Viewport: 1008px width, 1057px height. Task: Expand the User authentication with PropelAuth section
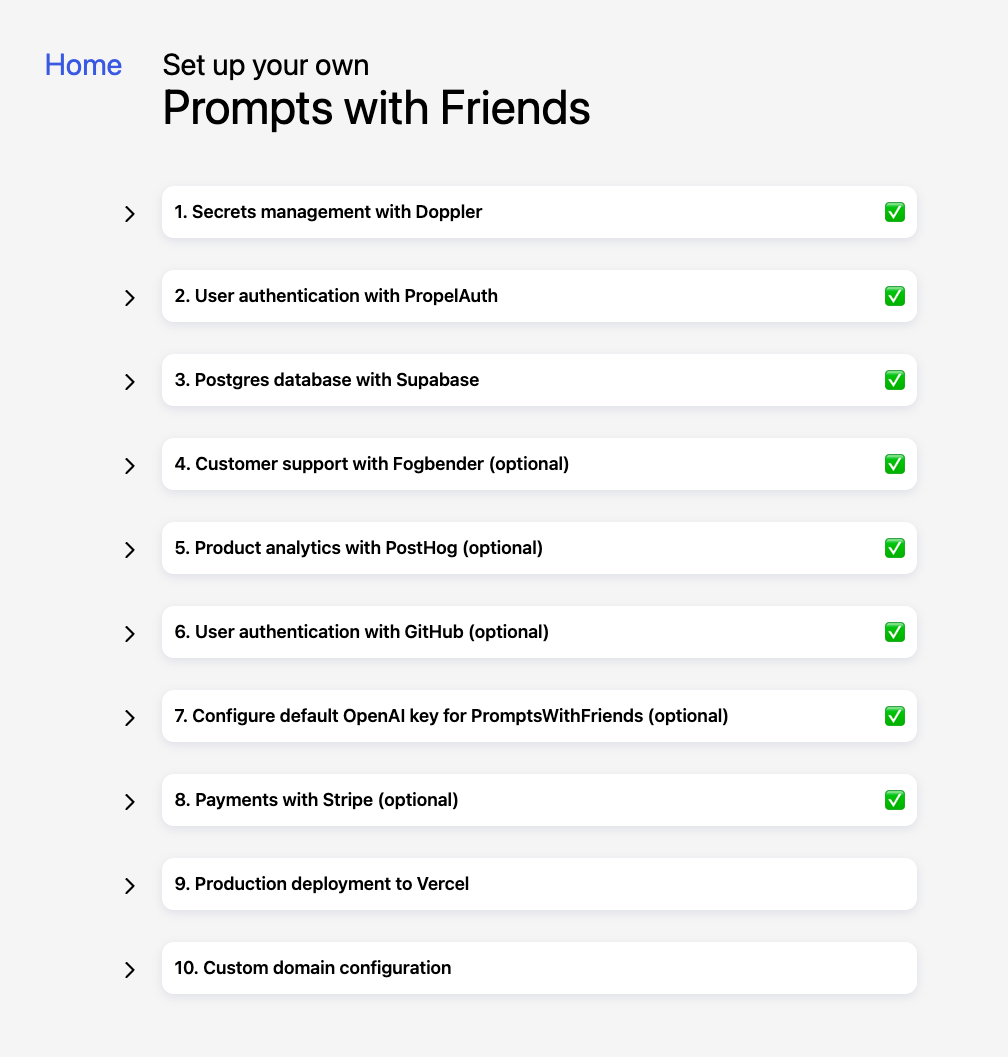click(x=129, y=297)
